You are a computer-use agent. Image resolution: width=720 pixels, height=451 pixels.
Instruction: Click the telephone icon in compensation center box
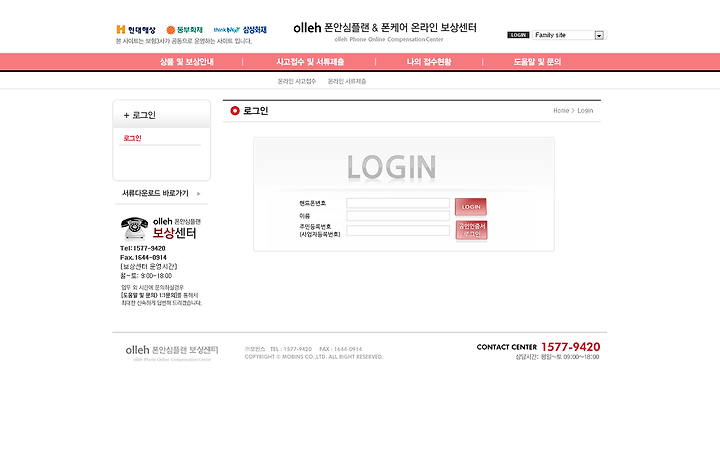pyautogui.click(x=134, y=228)
